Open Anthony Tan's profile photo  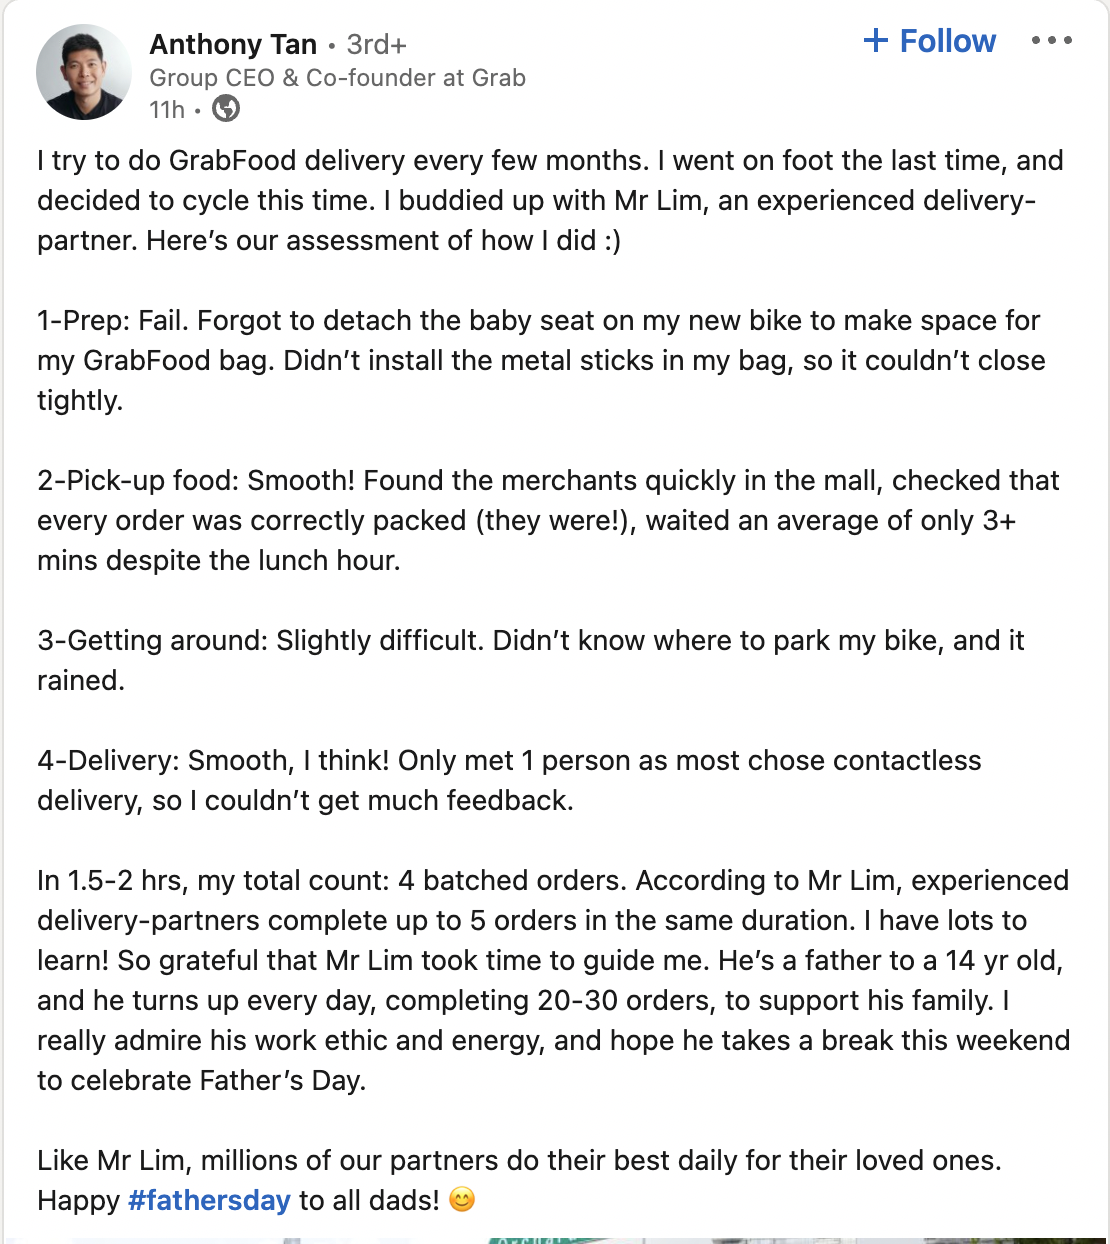tap(84, 72)
